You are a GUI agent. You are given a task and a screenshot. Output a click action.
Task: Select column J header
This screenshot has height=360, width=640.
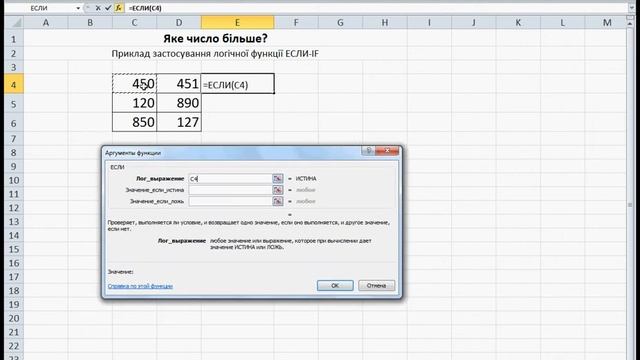point(473,22)
